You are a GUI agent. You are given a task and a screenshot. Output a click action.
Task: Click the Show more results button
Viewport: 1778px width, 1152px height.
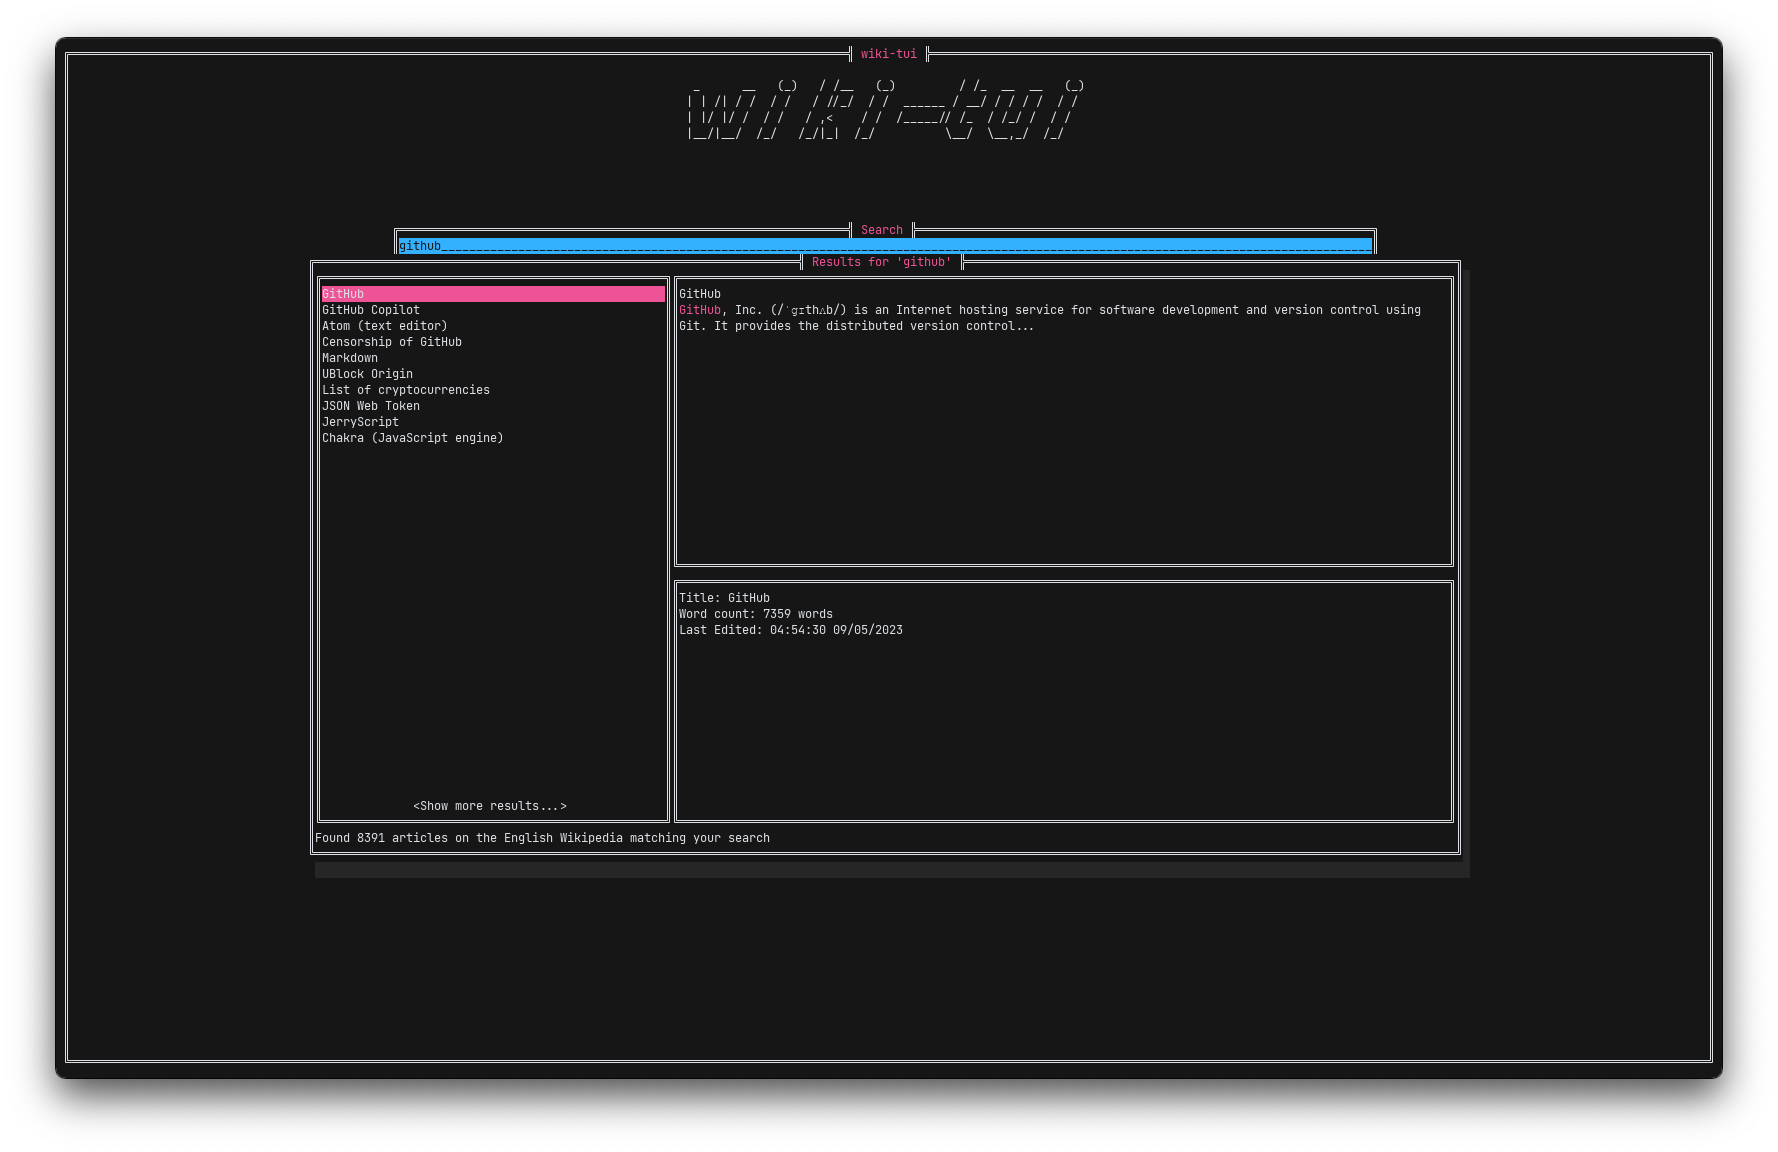click(490, 806)
